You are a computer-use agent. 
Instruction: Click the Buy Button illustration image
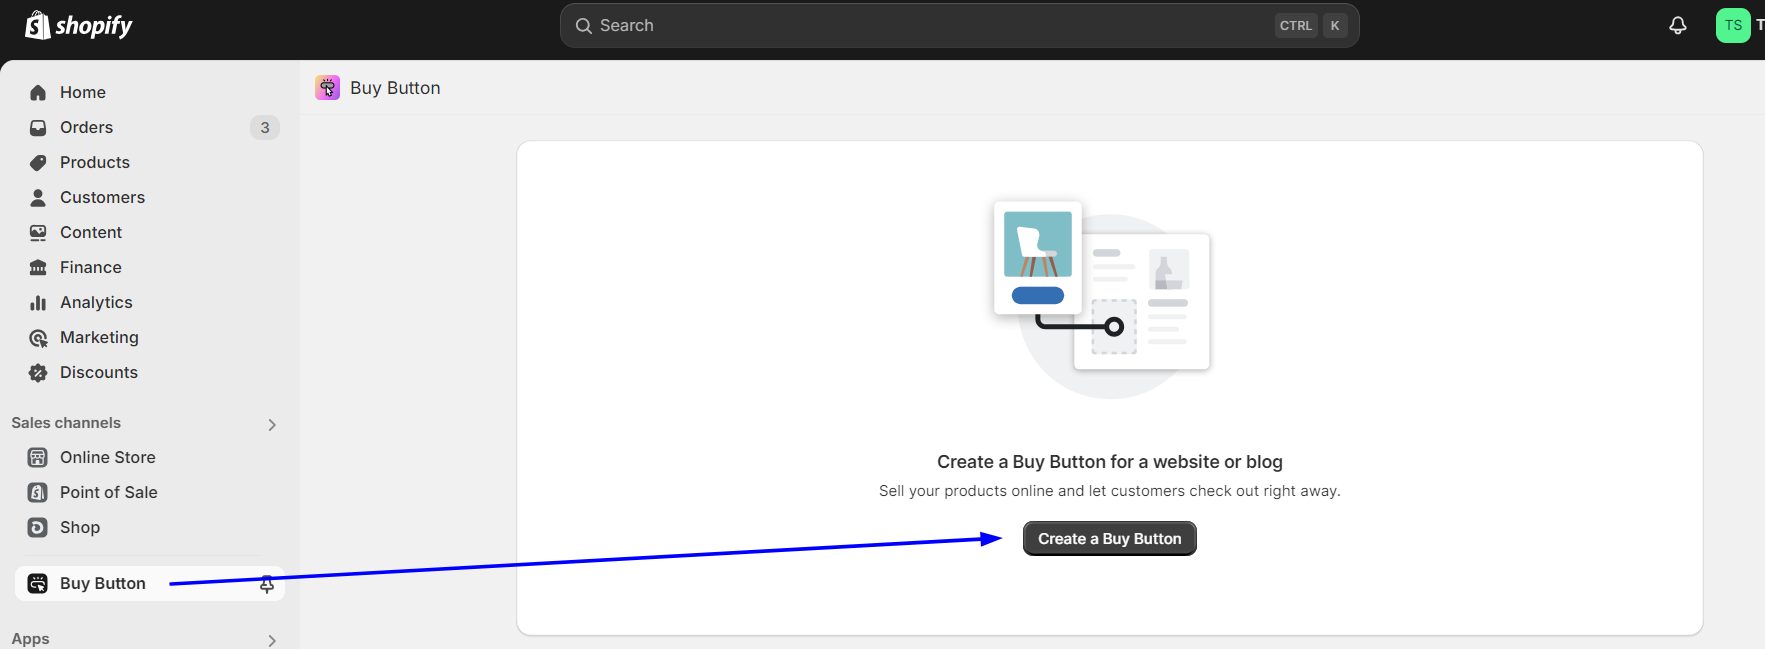(1102, 300)
